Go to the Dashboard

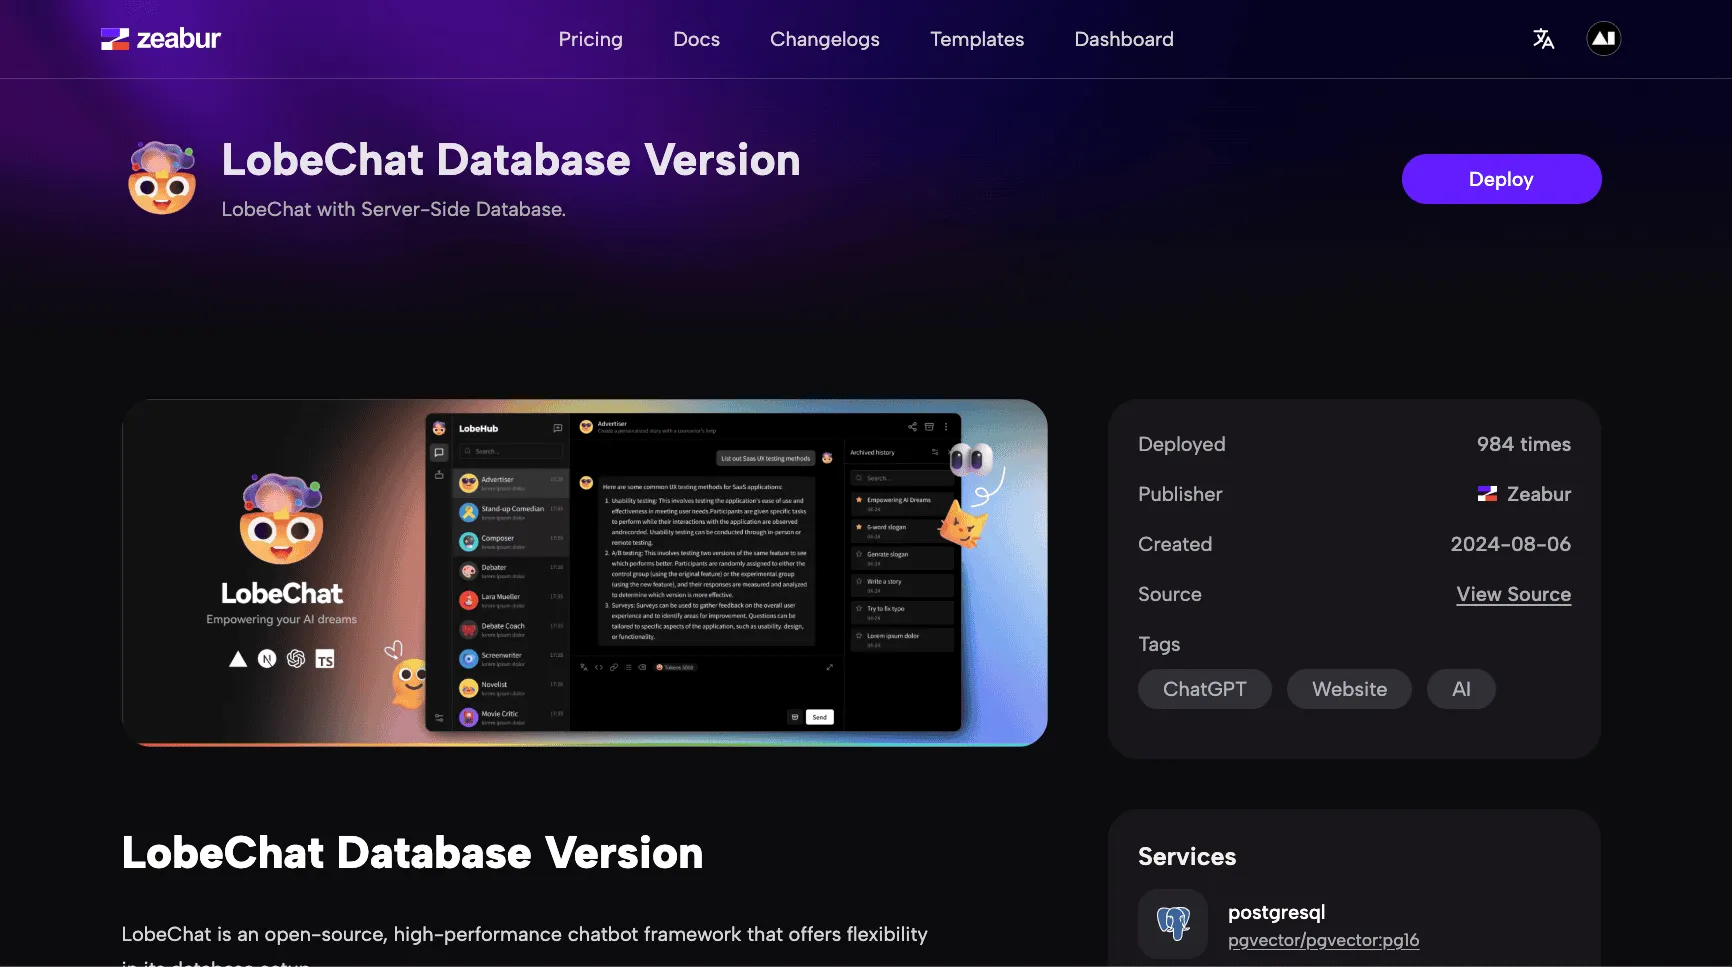(1124, 39)
